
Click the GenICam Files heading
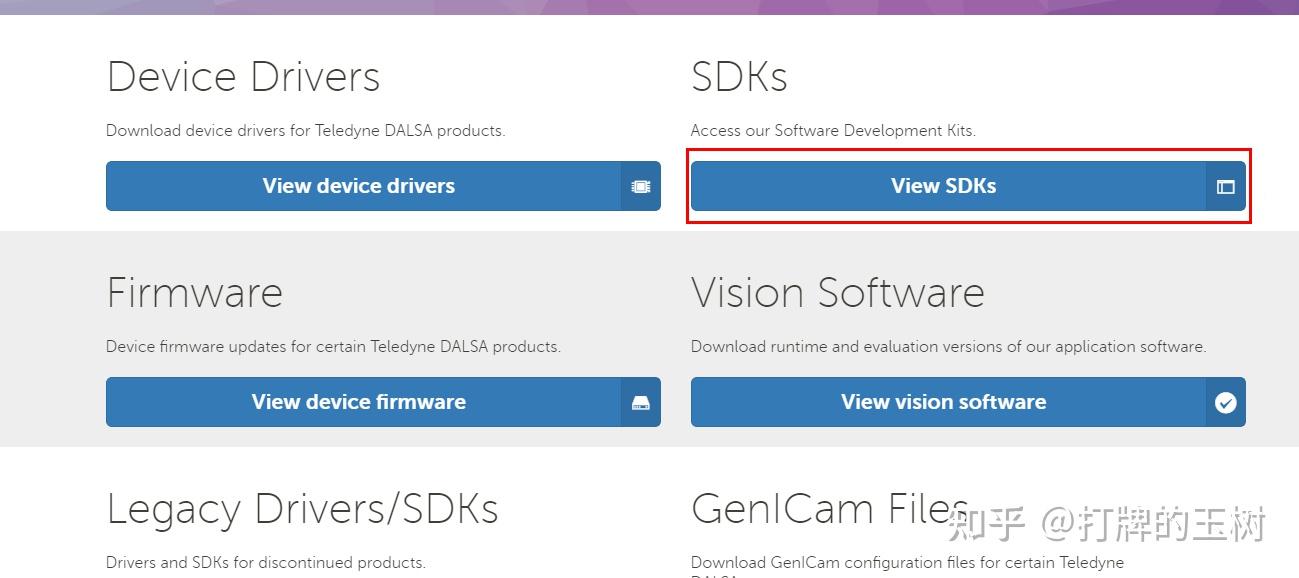830,509
